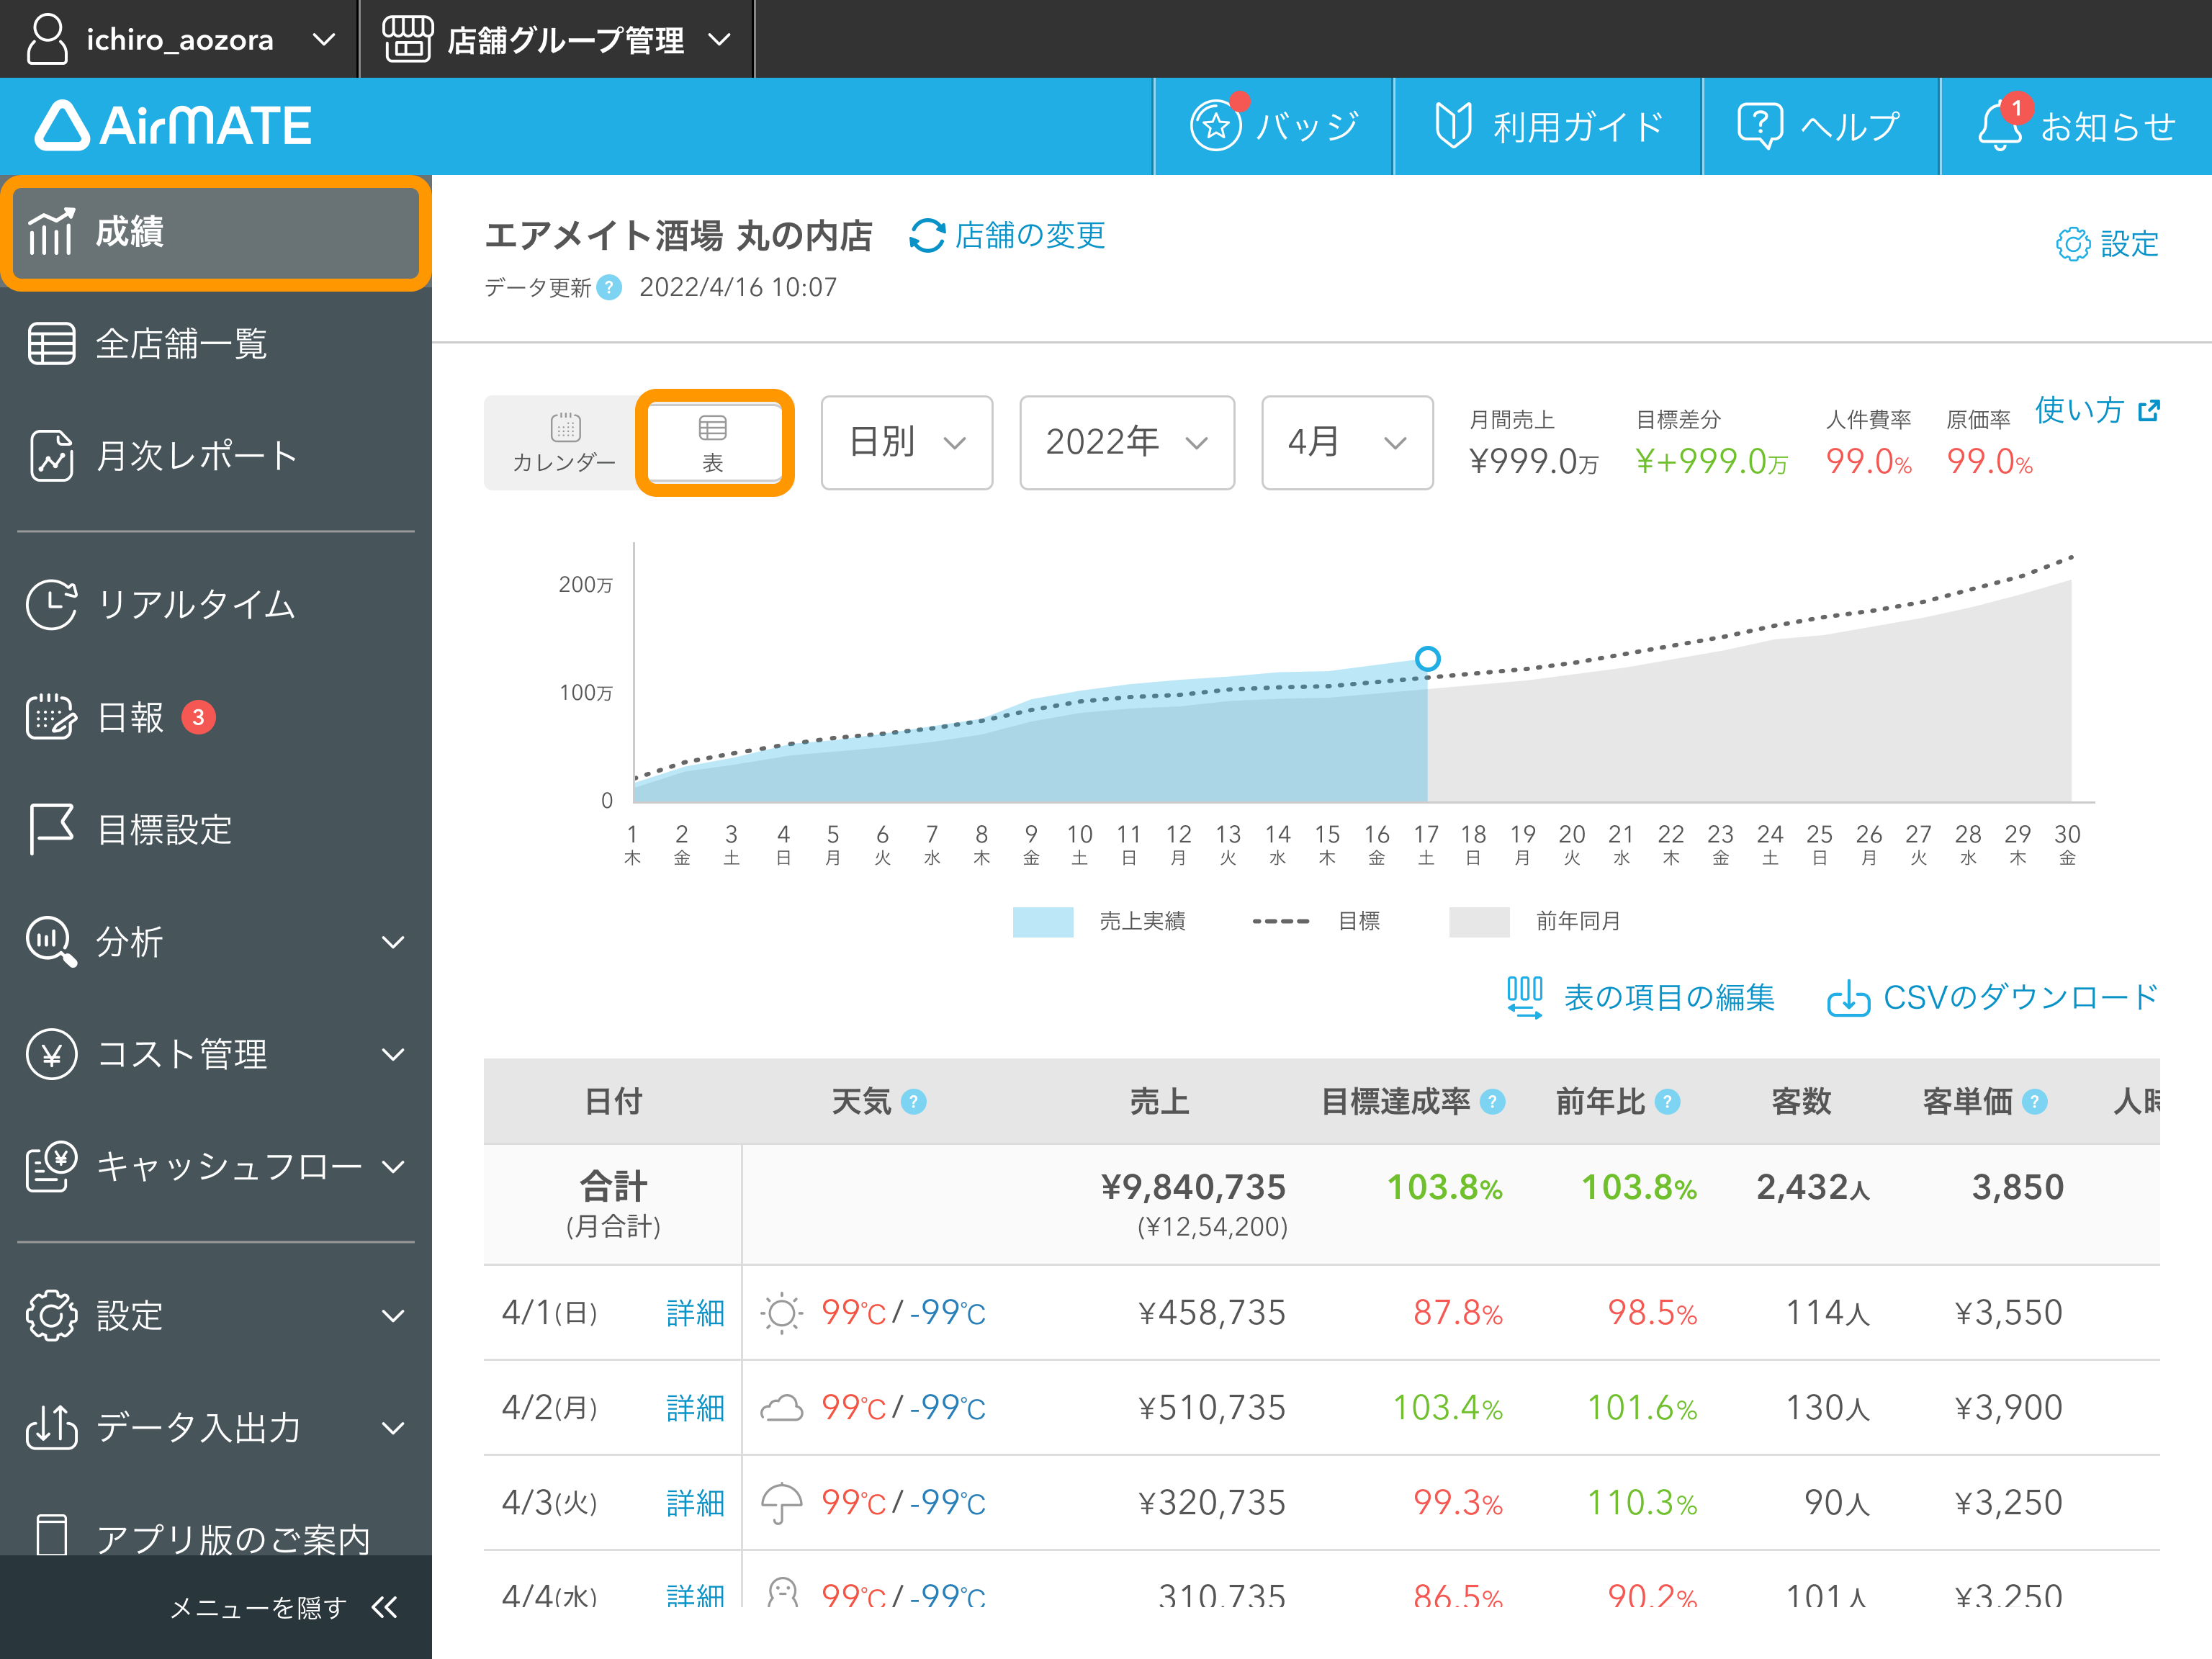Open リアルタイム realtime view
2212x1659 pixels.
pos(216,605)
